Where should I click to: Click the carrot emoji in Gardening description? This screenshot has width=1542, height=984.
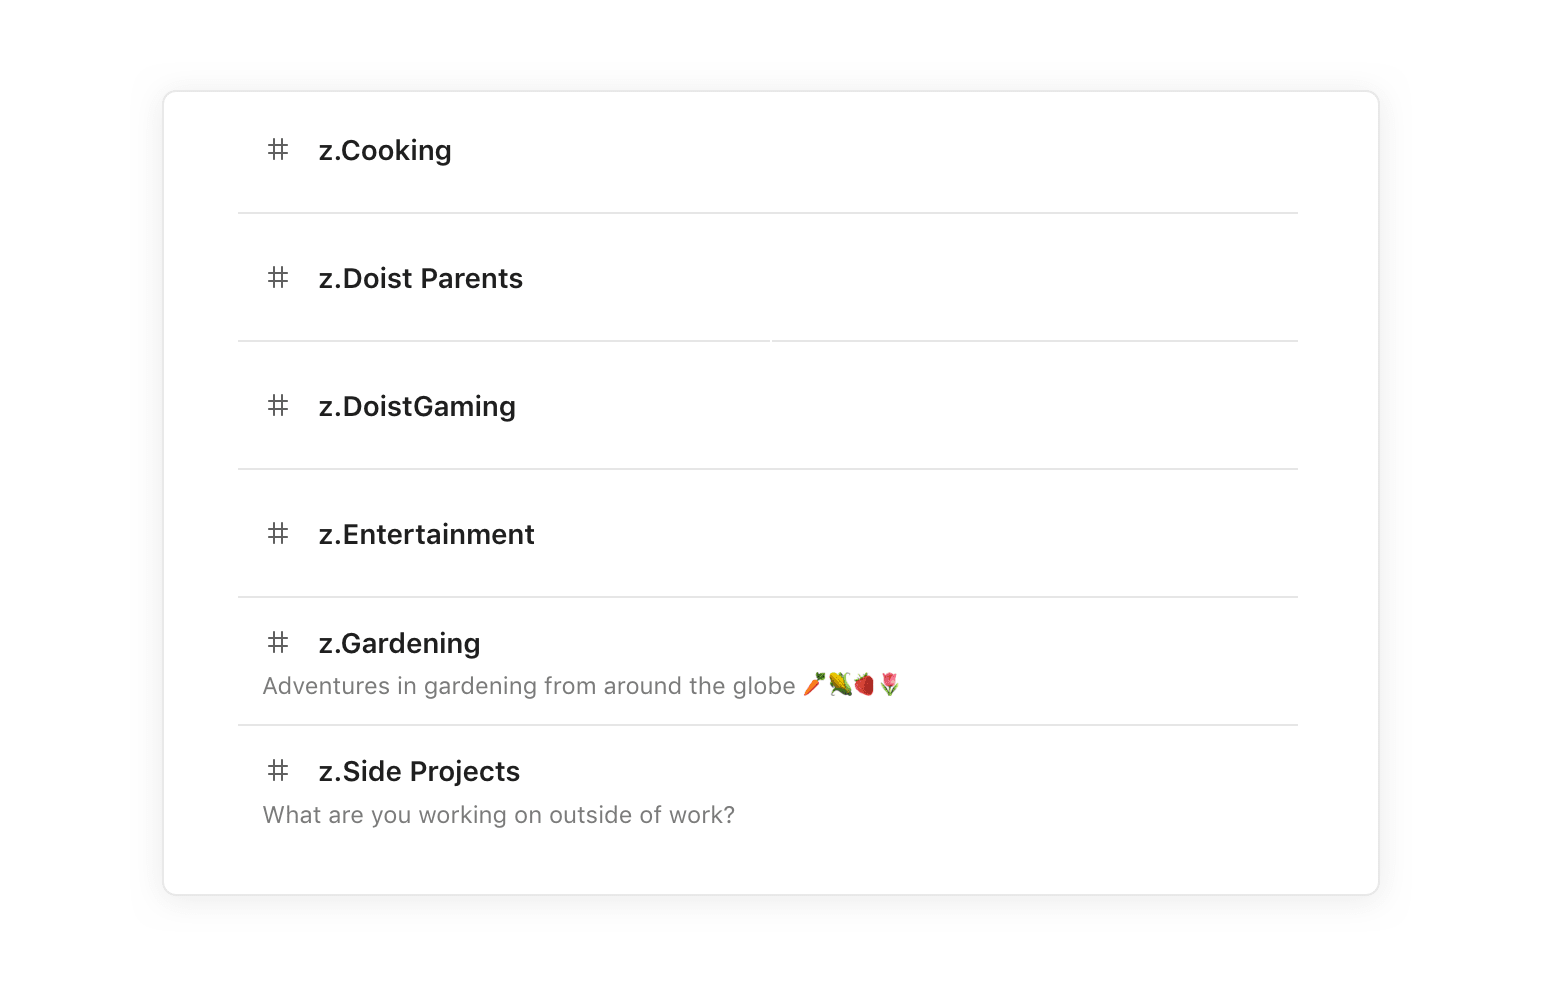click(814, 685)
